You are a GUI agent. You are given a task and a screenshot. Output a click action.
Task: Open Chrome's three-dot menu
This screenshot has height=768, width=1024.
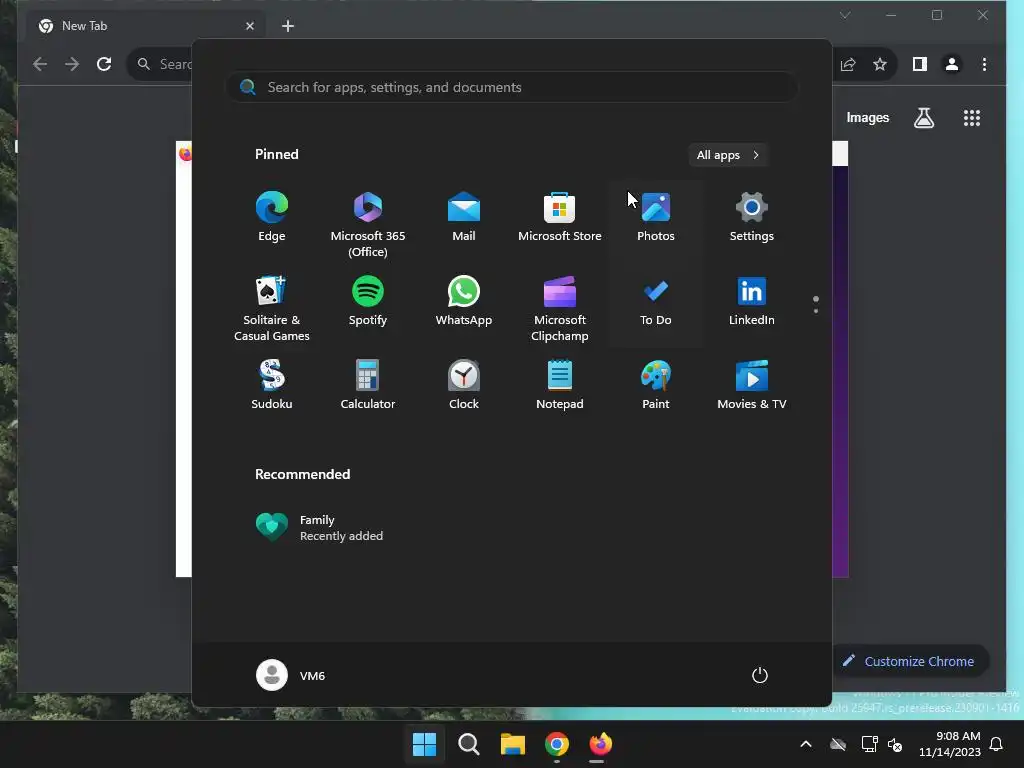click(x=984, y=64)
